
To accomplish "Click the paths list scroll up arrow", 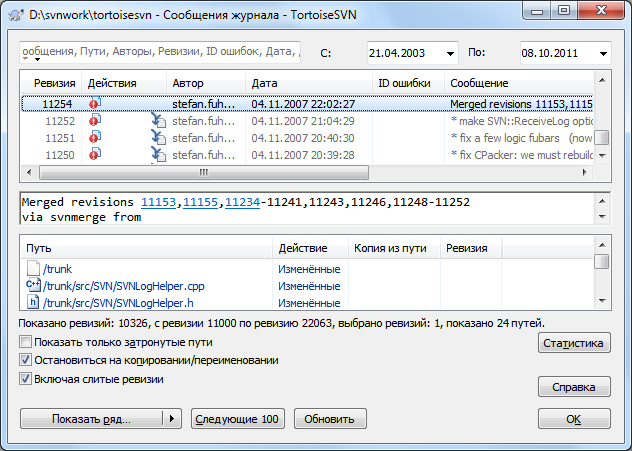I will [602, 245].
